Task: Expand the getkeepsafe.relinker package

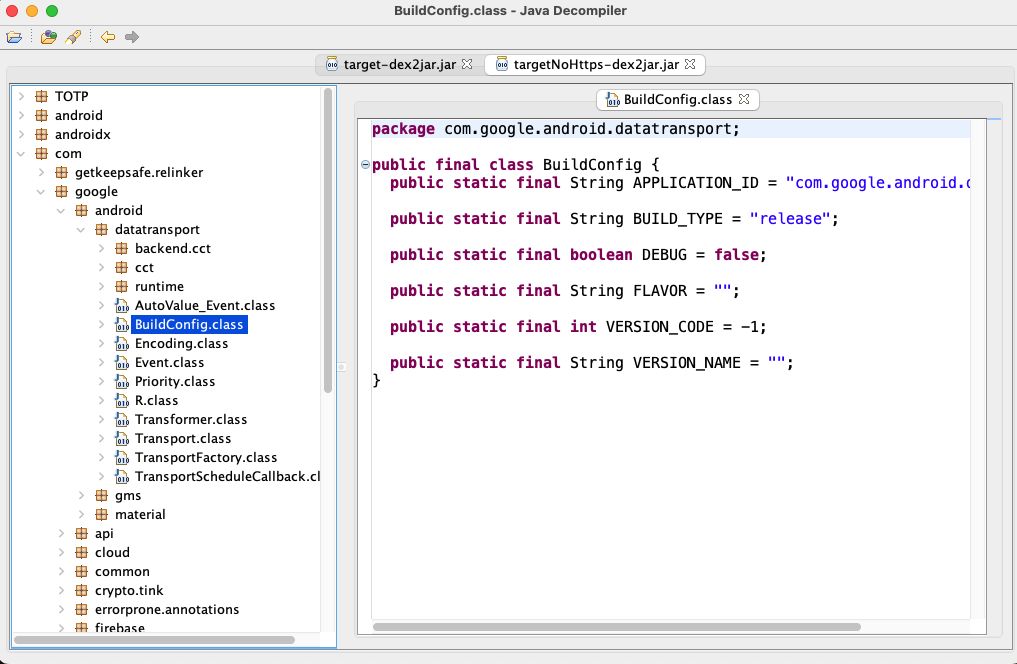Action: pos(42,172)
